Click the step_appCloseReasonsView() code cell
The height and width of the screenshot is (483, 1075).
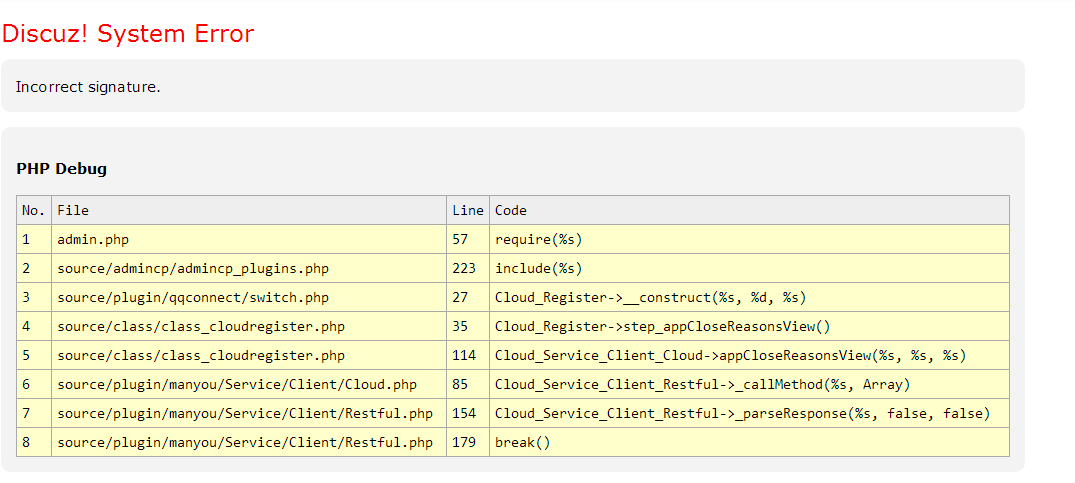pos(662,326)
